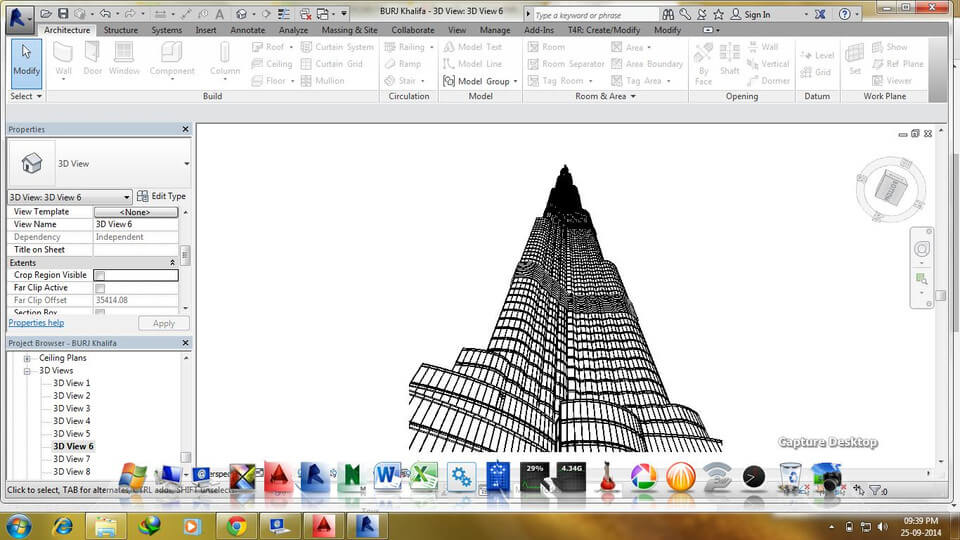Collapse the 3D Views tree node
The height and width of the screenshot is (540, 960).
(x=27, y=371)
